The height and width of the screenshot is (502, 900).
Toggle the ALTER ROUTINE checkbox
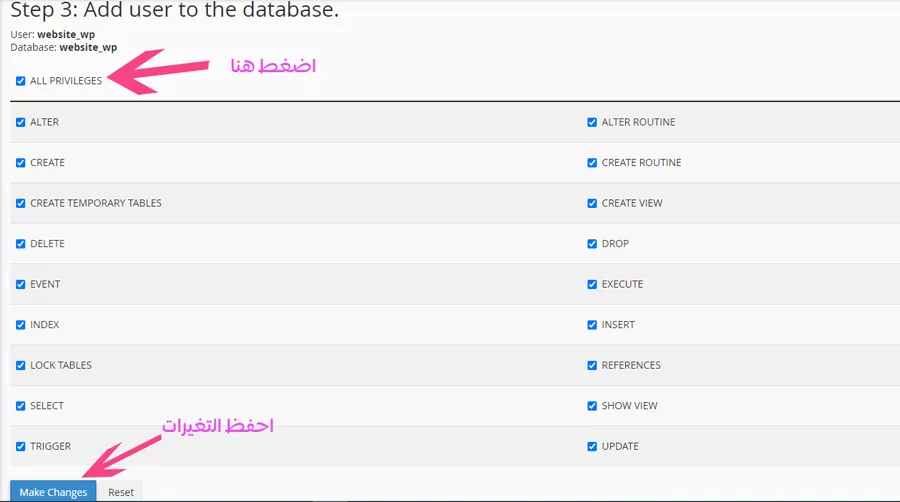(592, 122)
